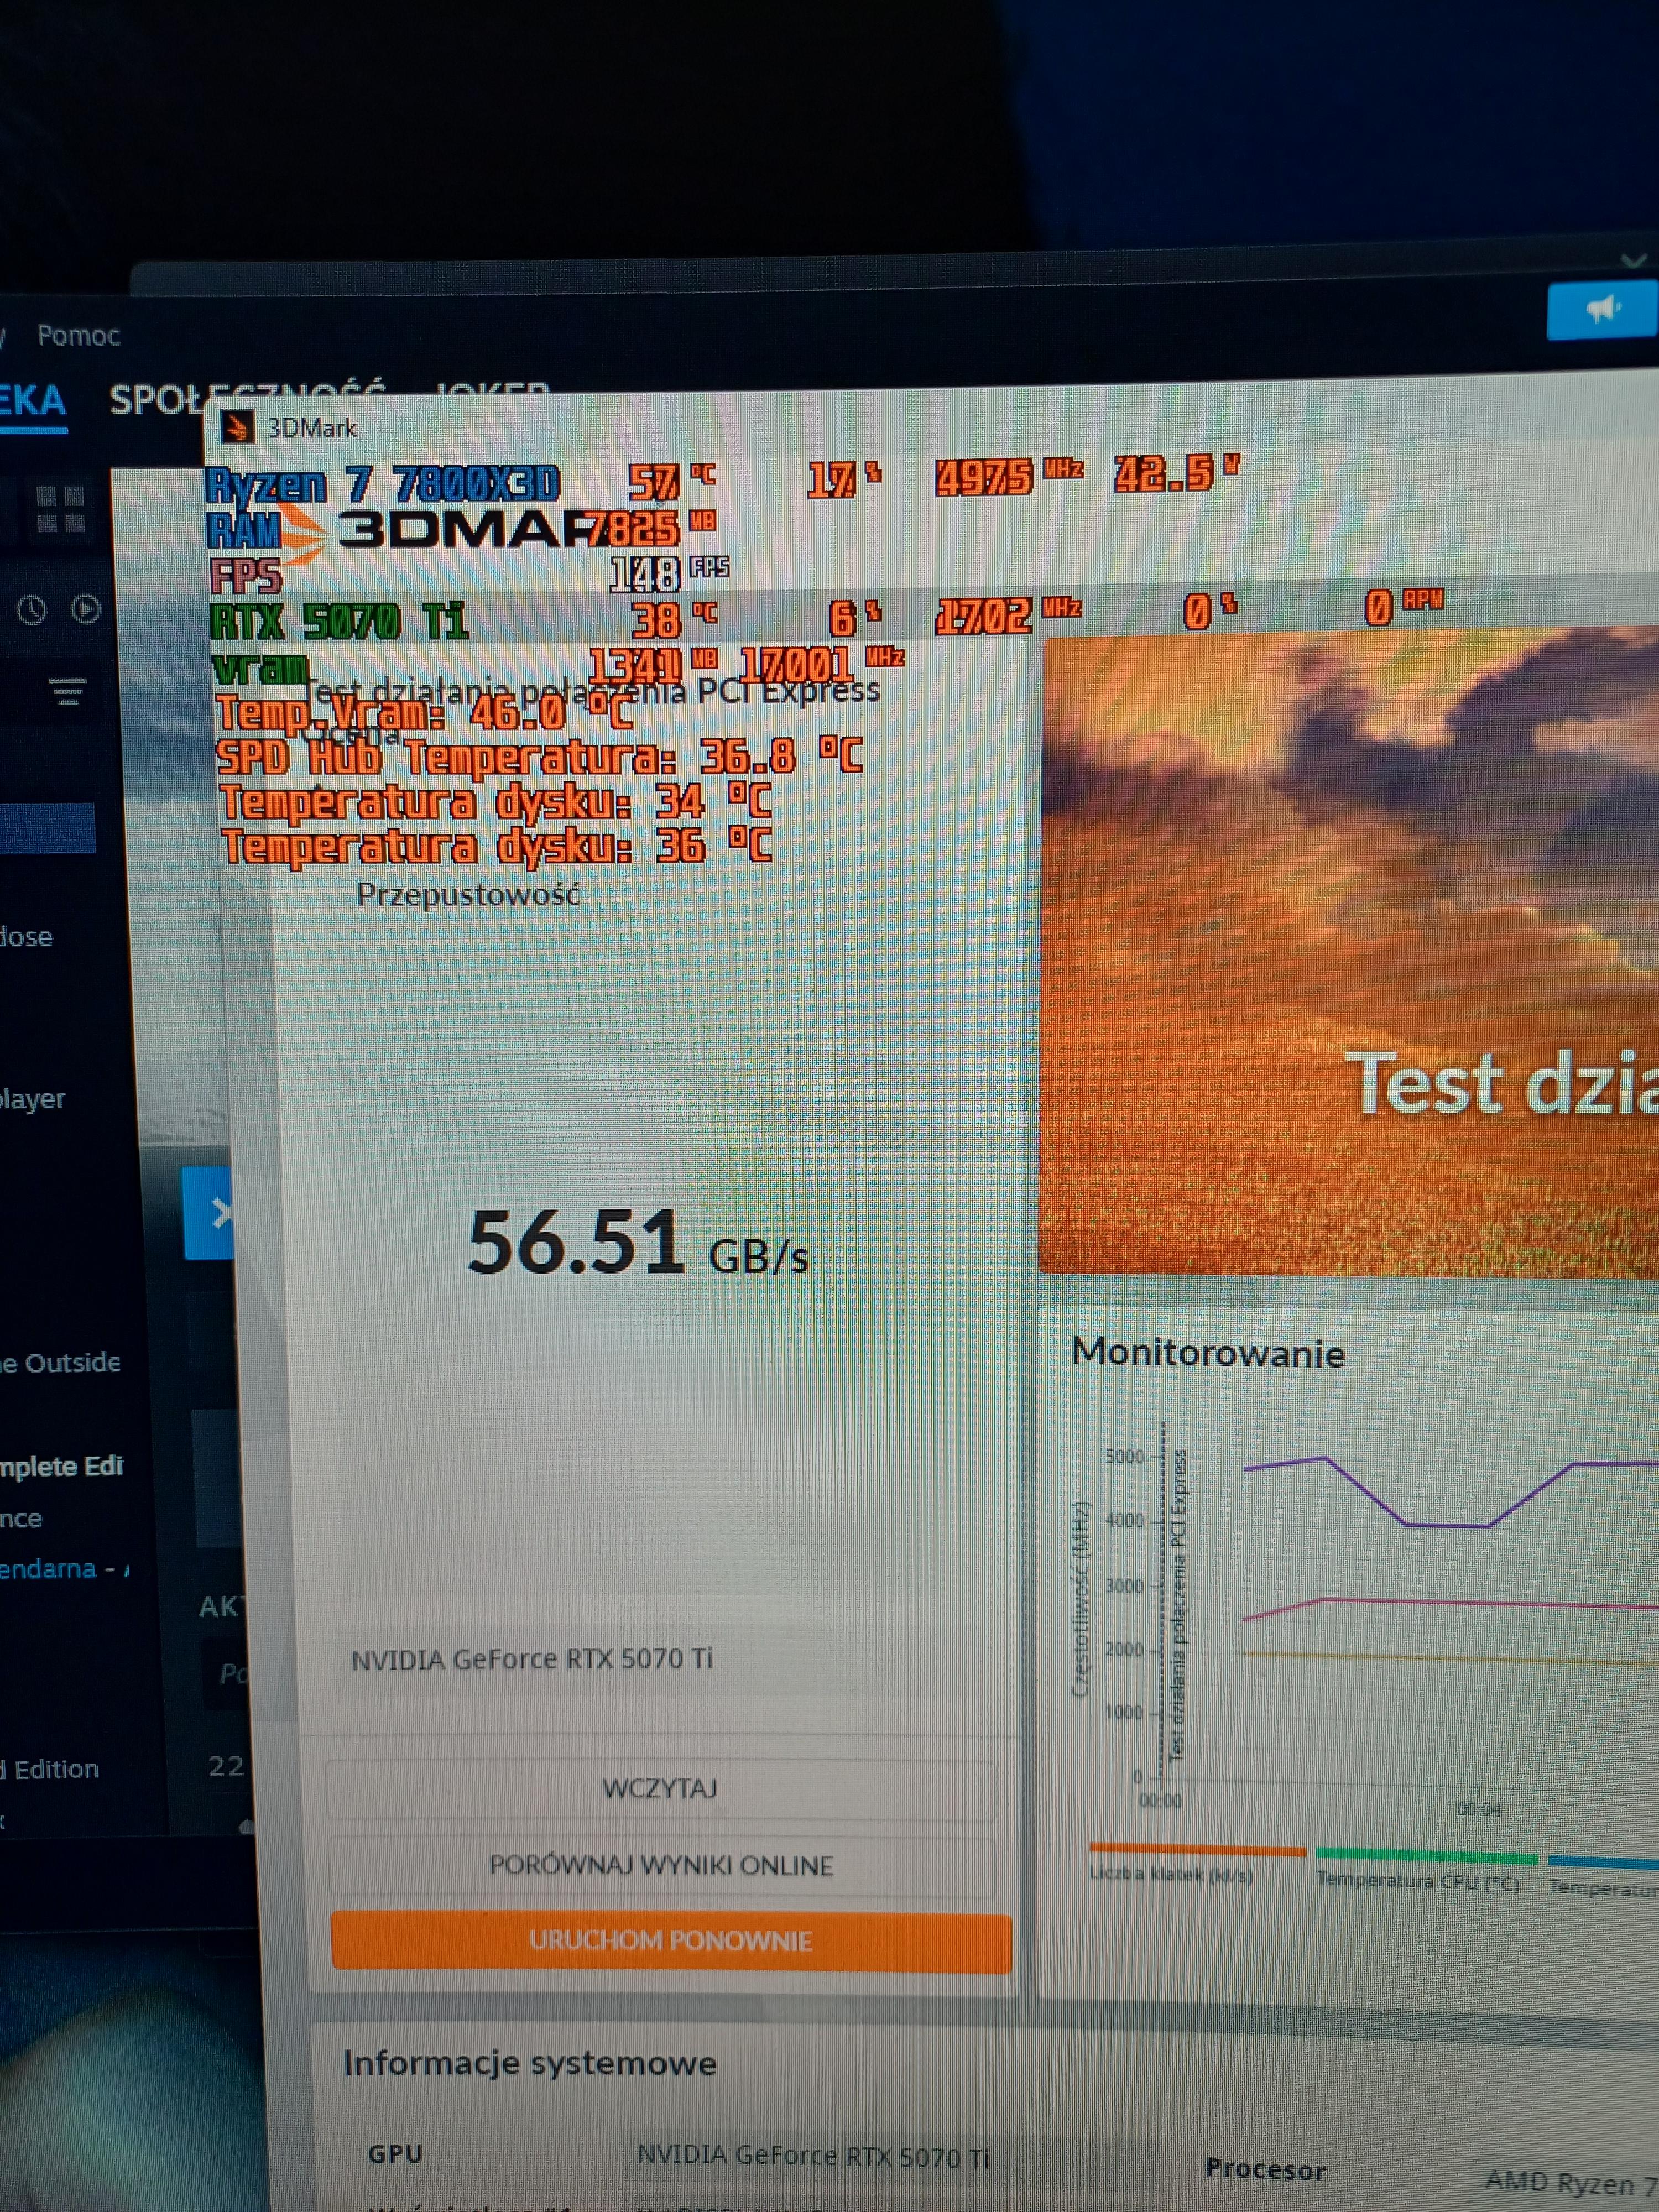This screenshot has width=1659, height=2212.
Task: Toggle the blue Temperatura legend series
Action: click(x=1602, y=1886)
